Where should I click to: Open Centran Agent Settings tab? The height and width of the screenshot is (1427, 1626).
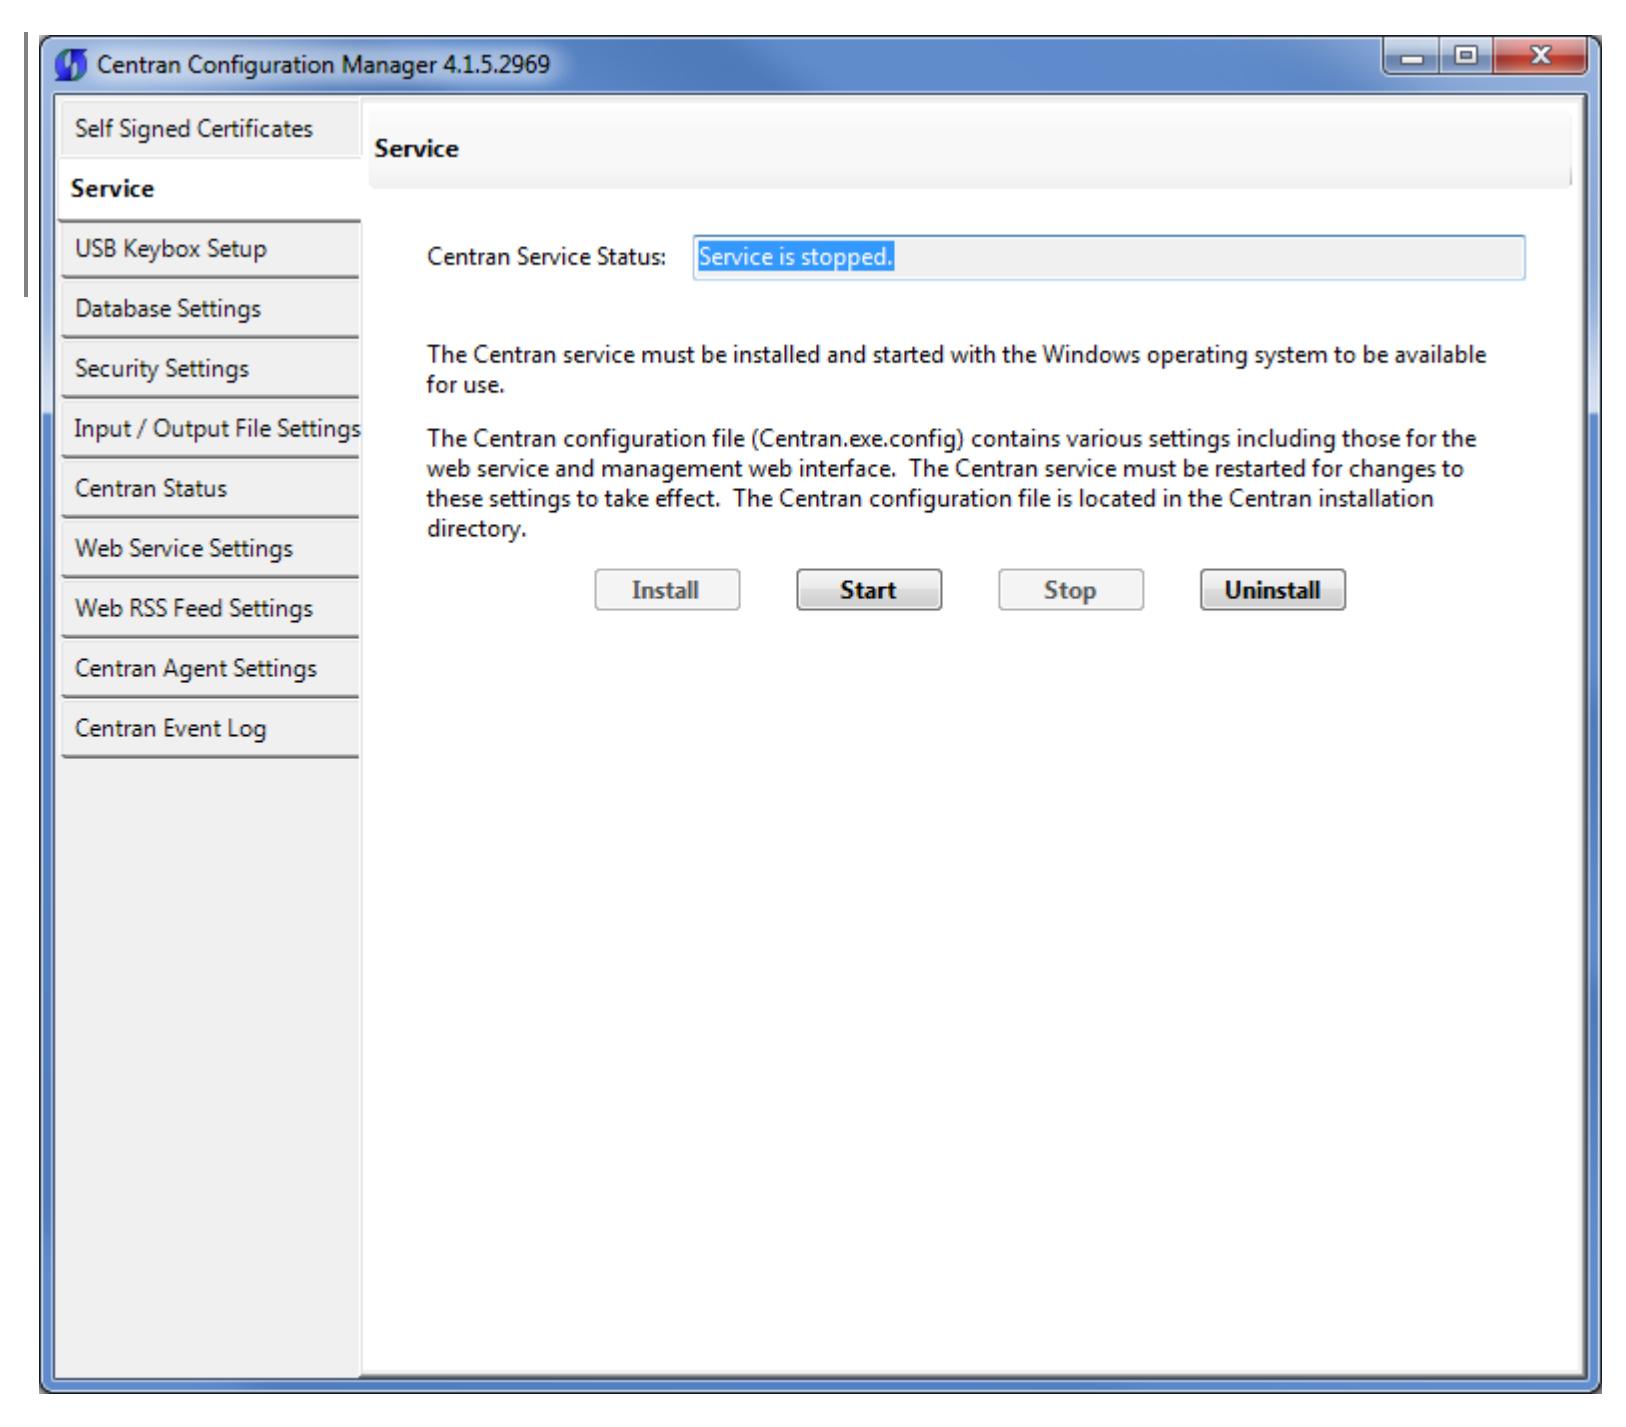209,668
